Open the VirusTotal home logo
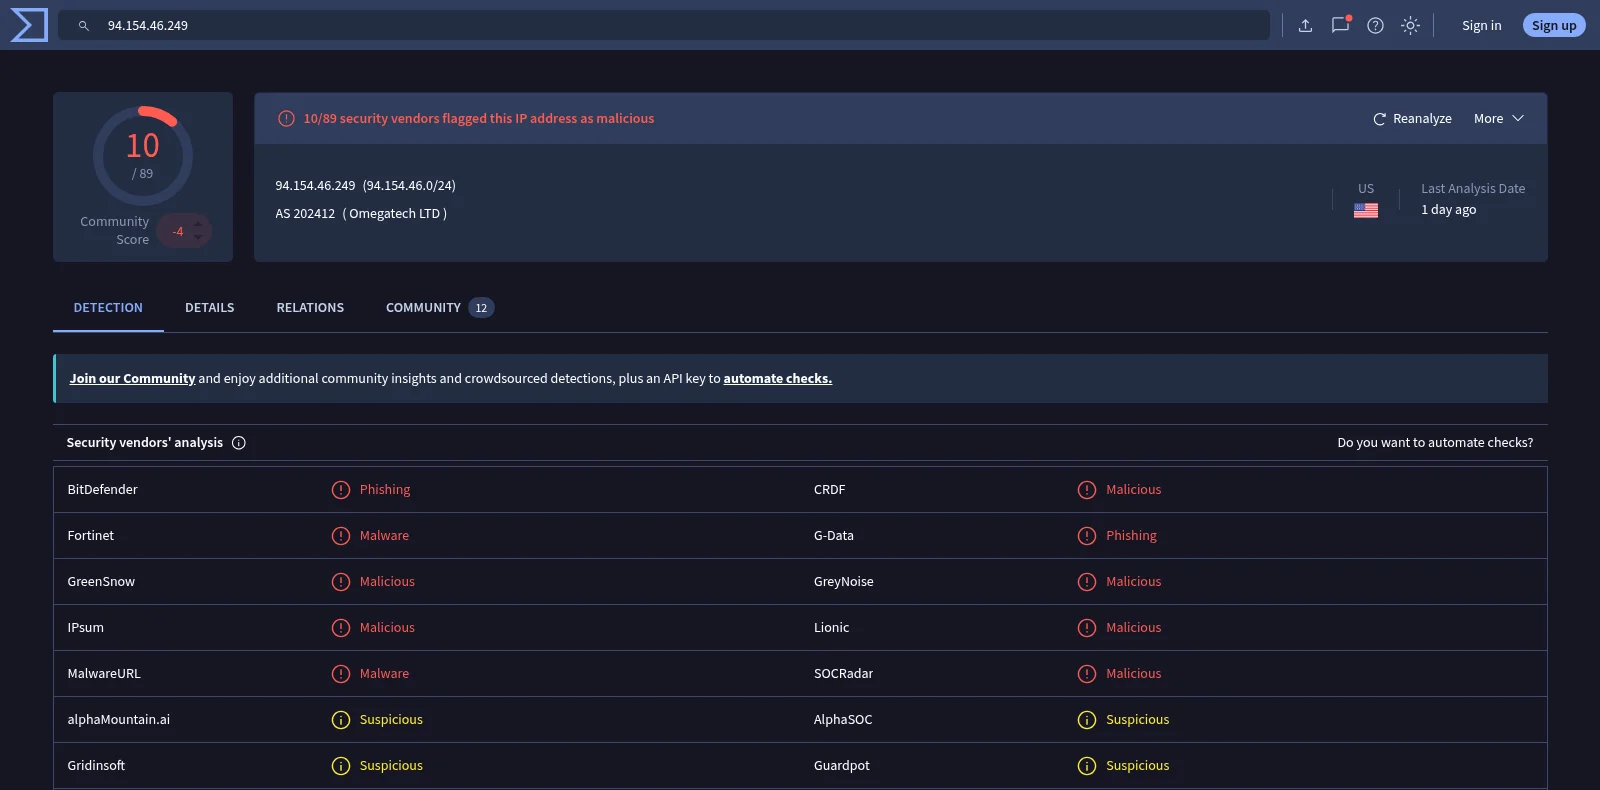1600x790 pixels. coord(29,25)
